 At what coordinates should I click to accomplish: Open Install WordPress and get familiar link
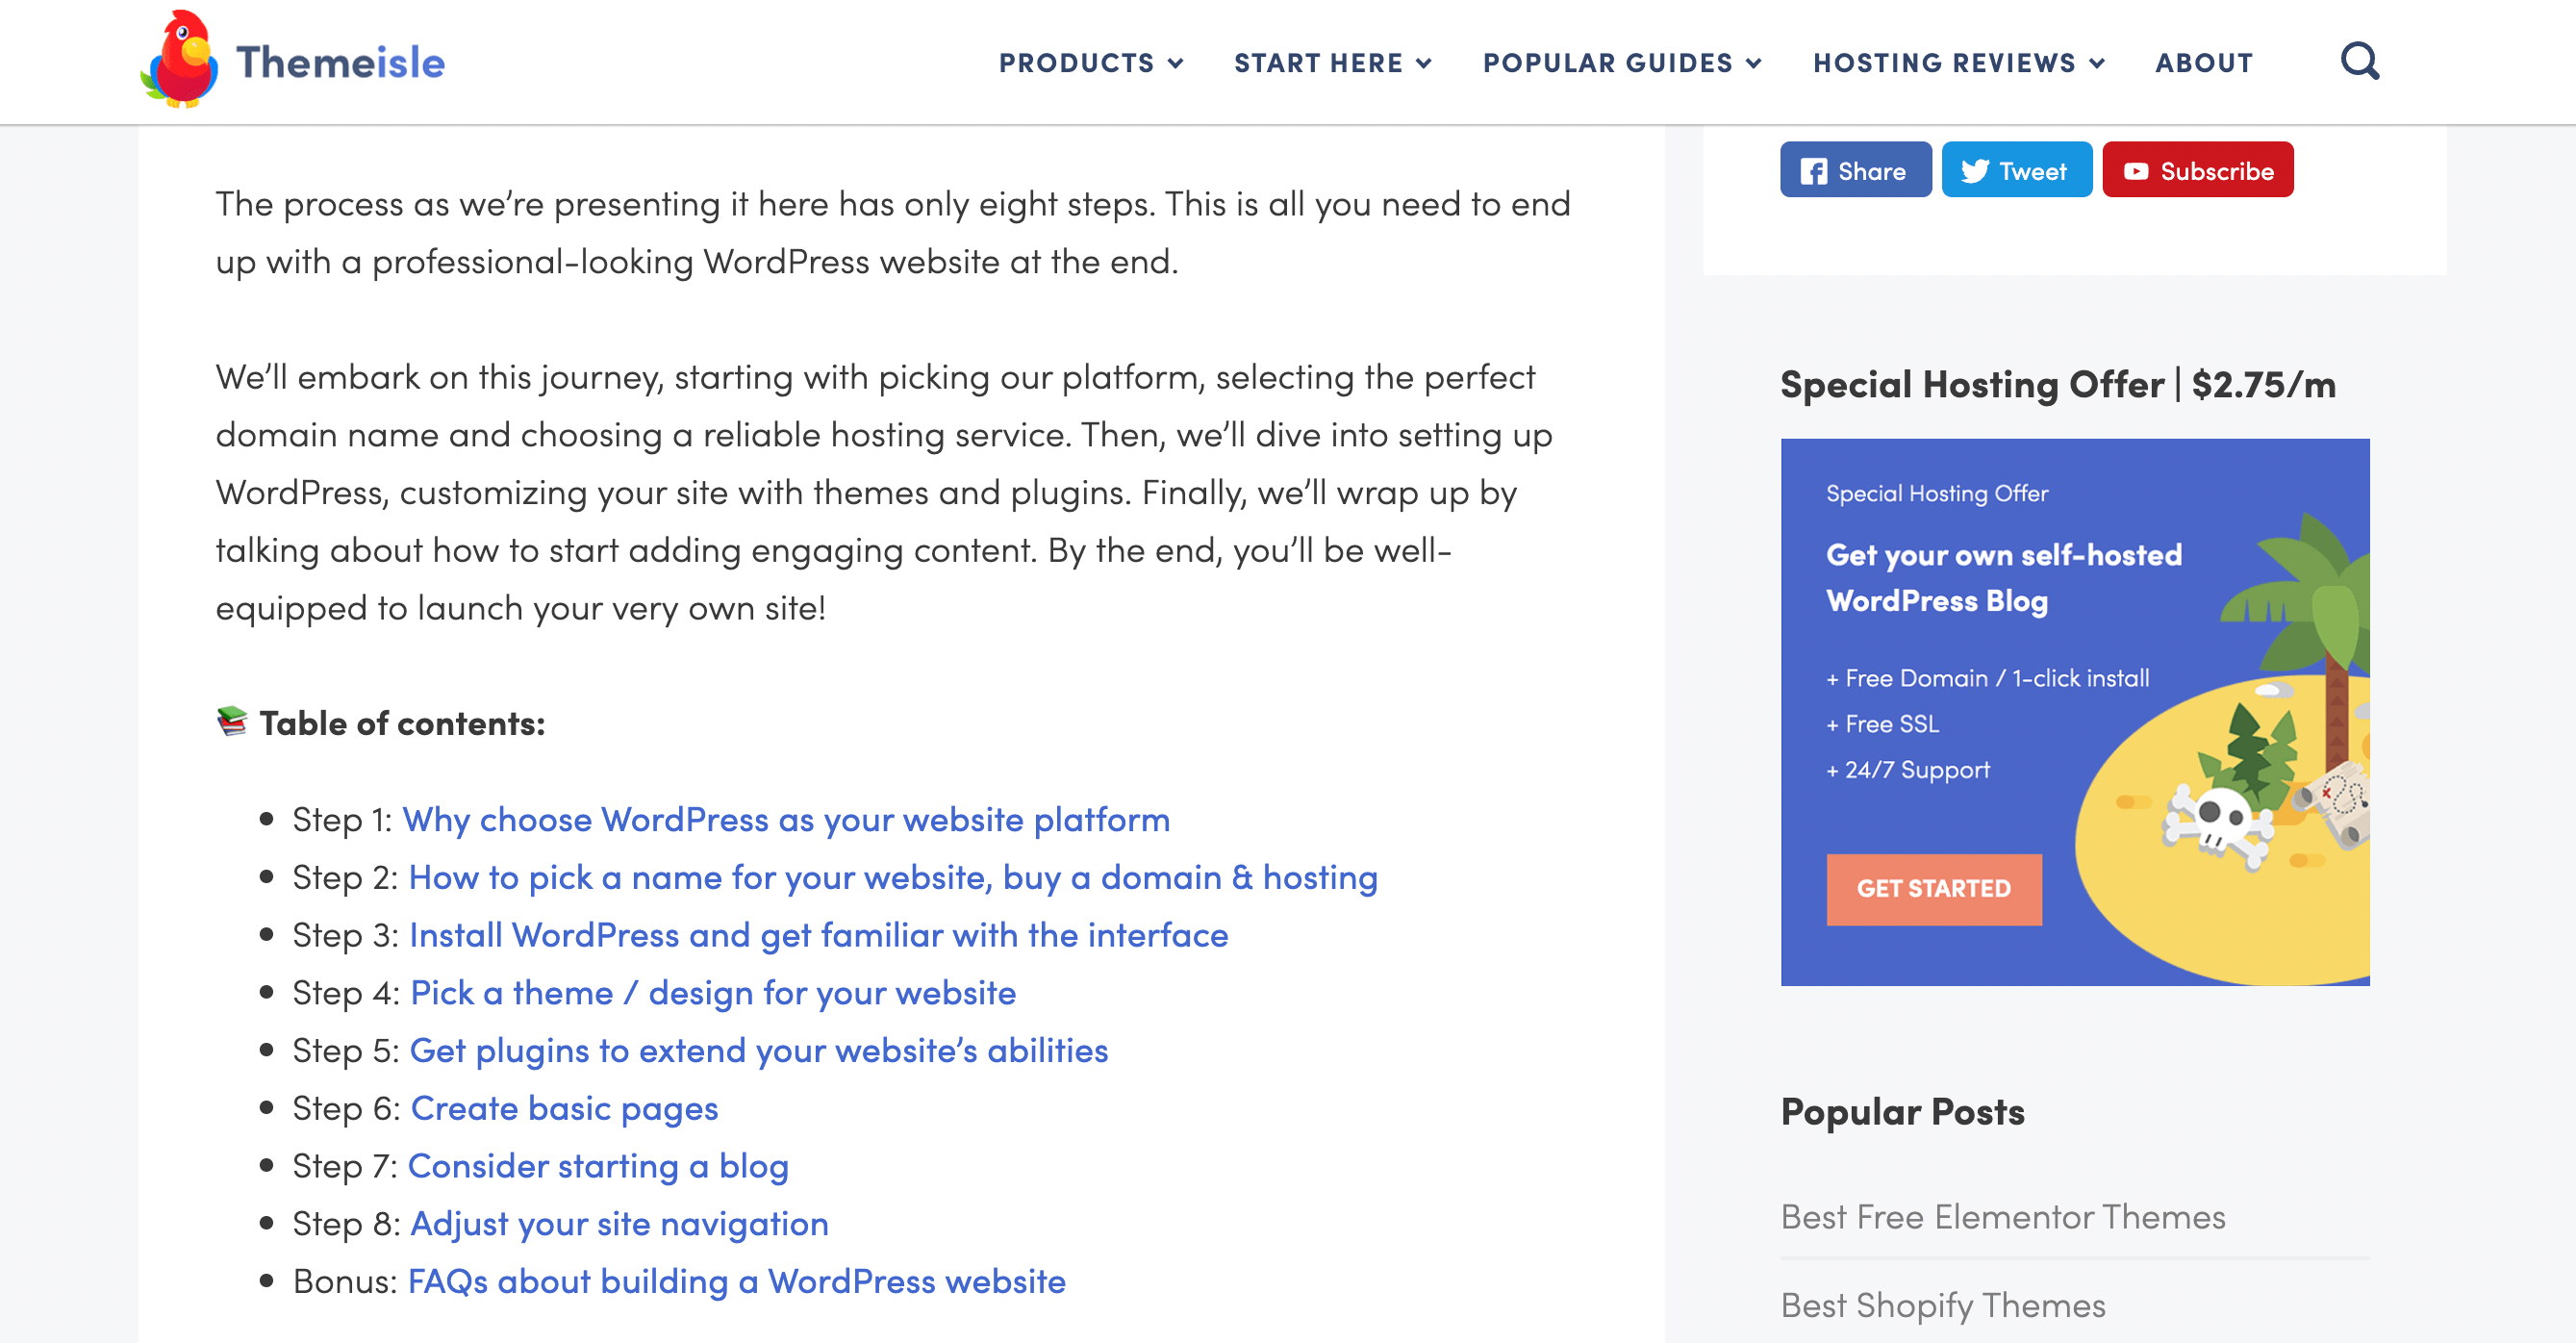point(819,935)
